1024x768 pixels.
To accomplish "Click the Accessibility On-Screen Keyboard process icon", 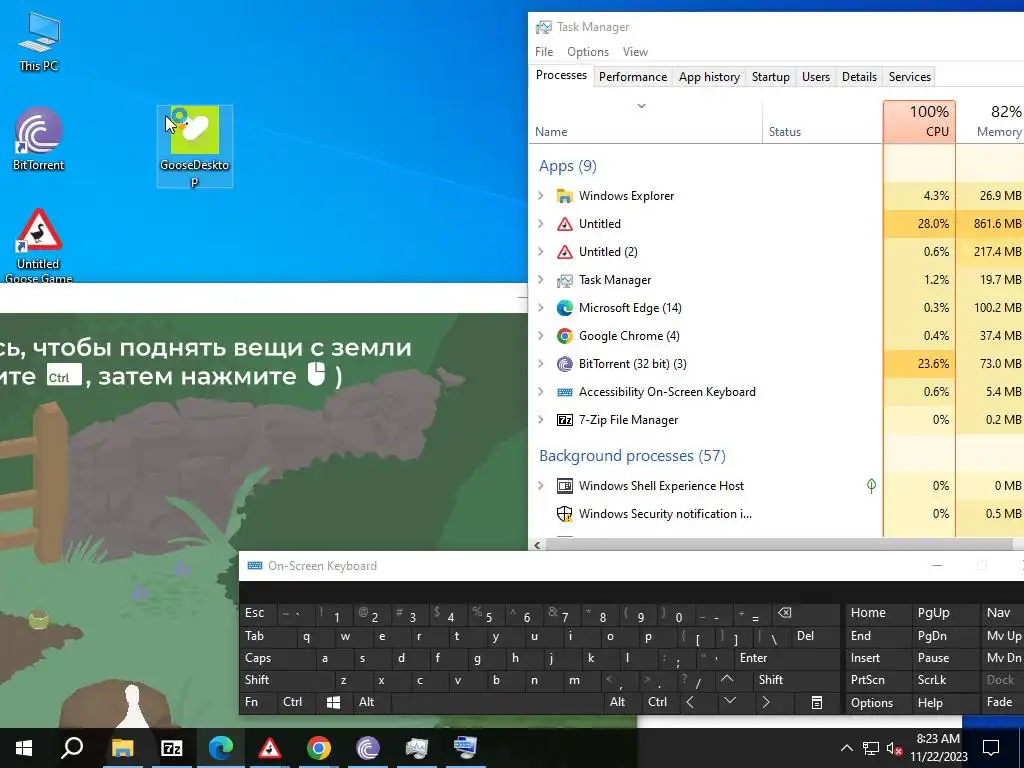I will pos(564,392).
